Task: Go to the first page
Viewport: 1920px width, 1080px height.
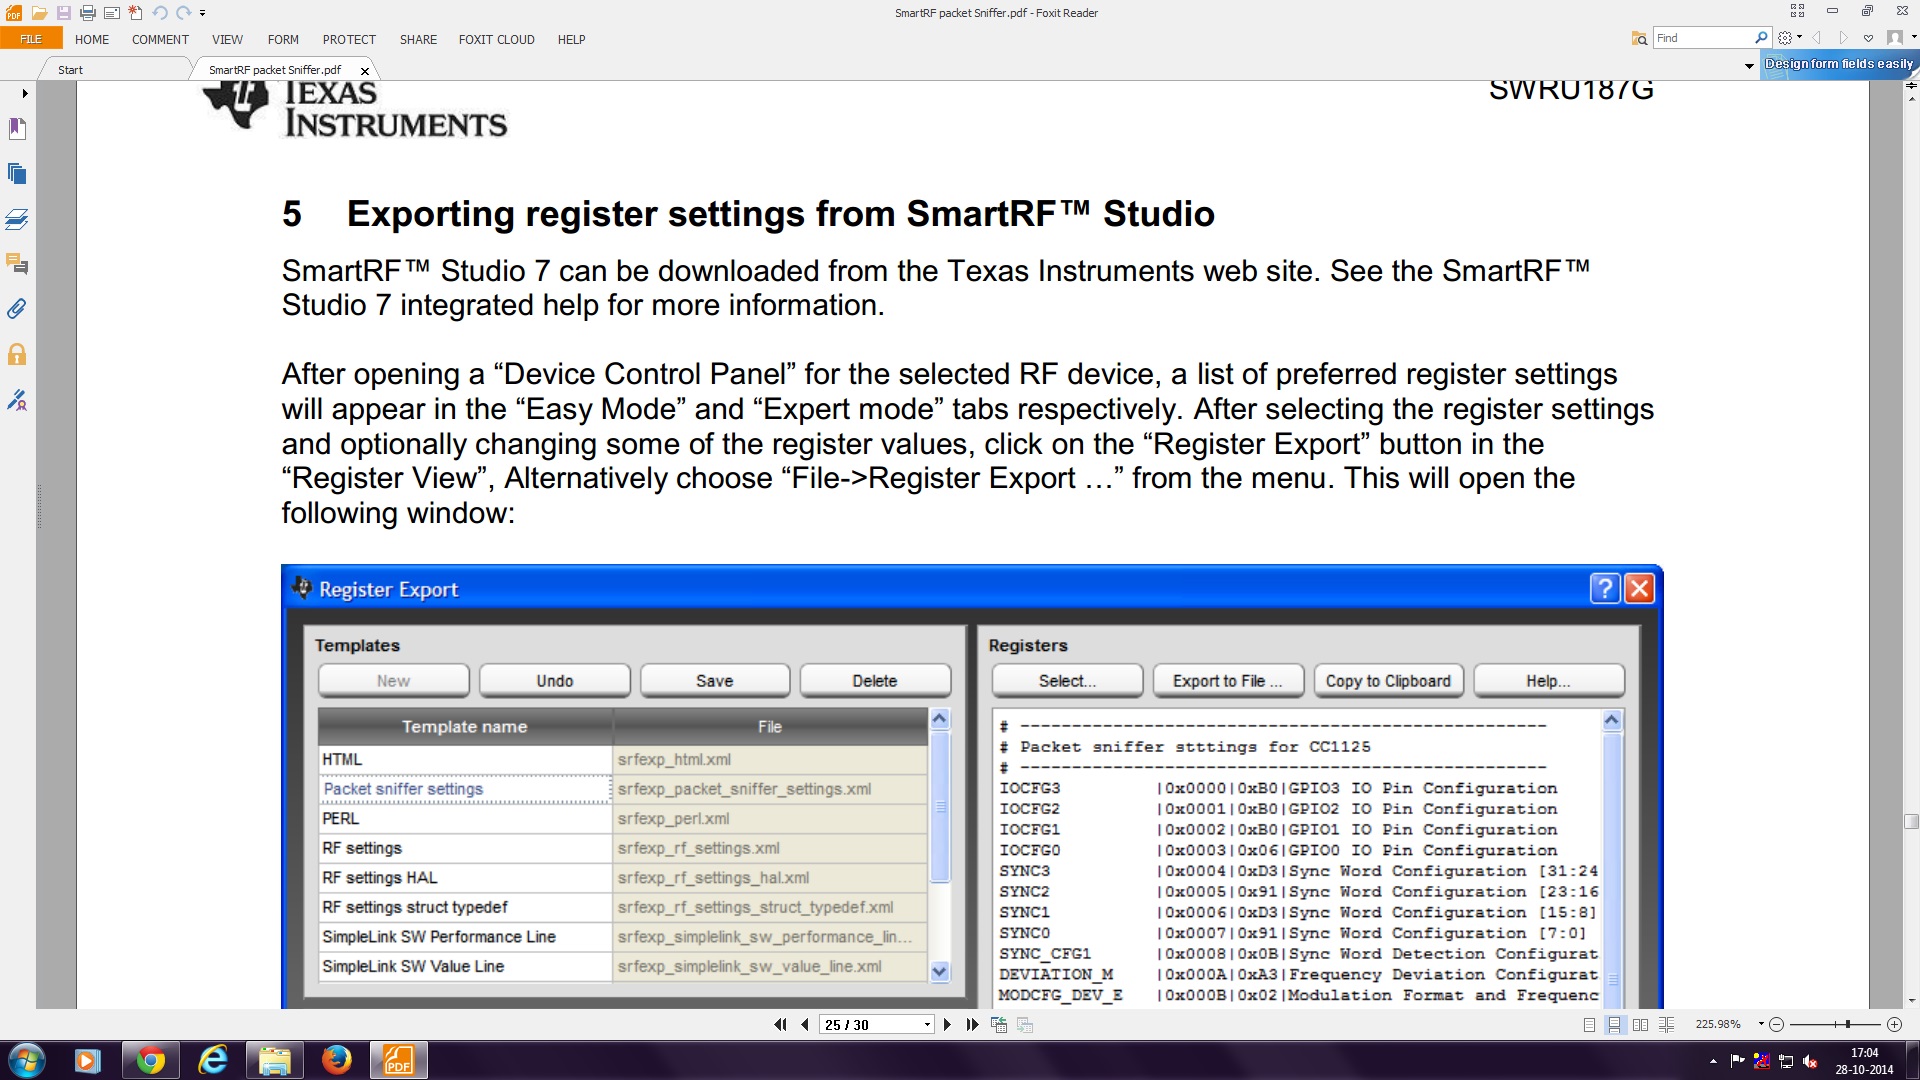Action: pos(780,1024)
